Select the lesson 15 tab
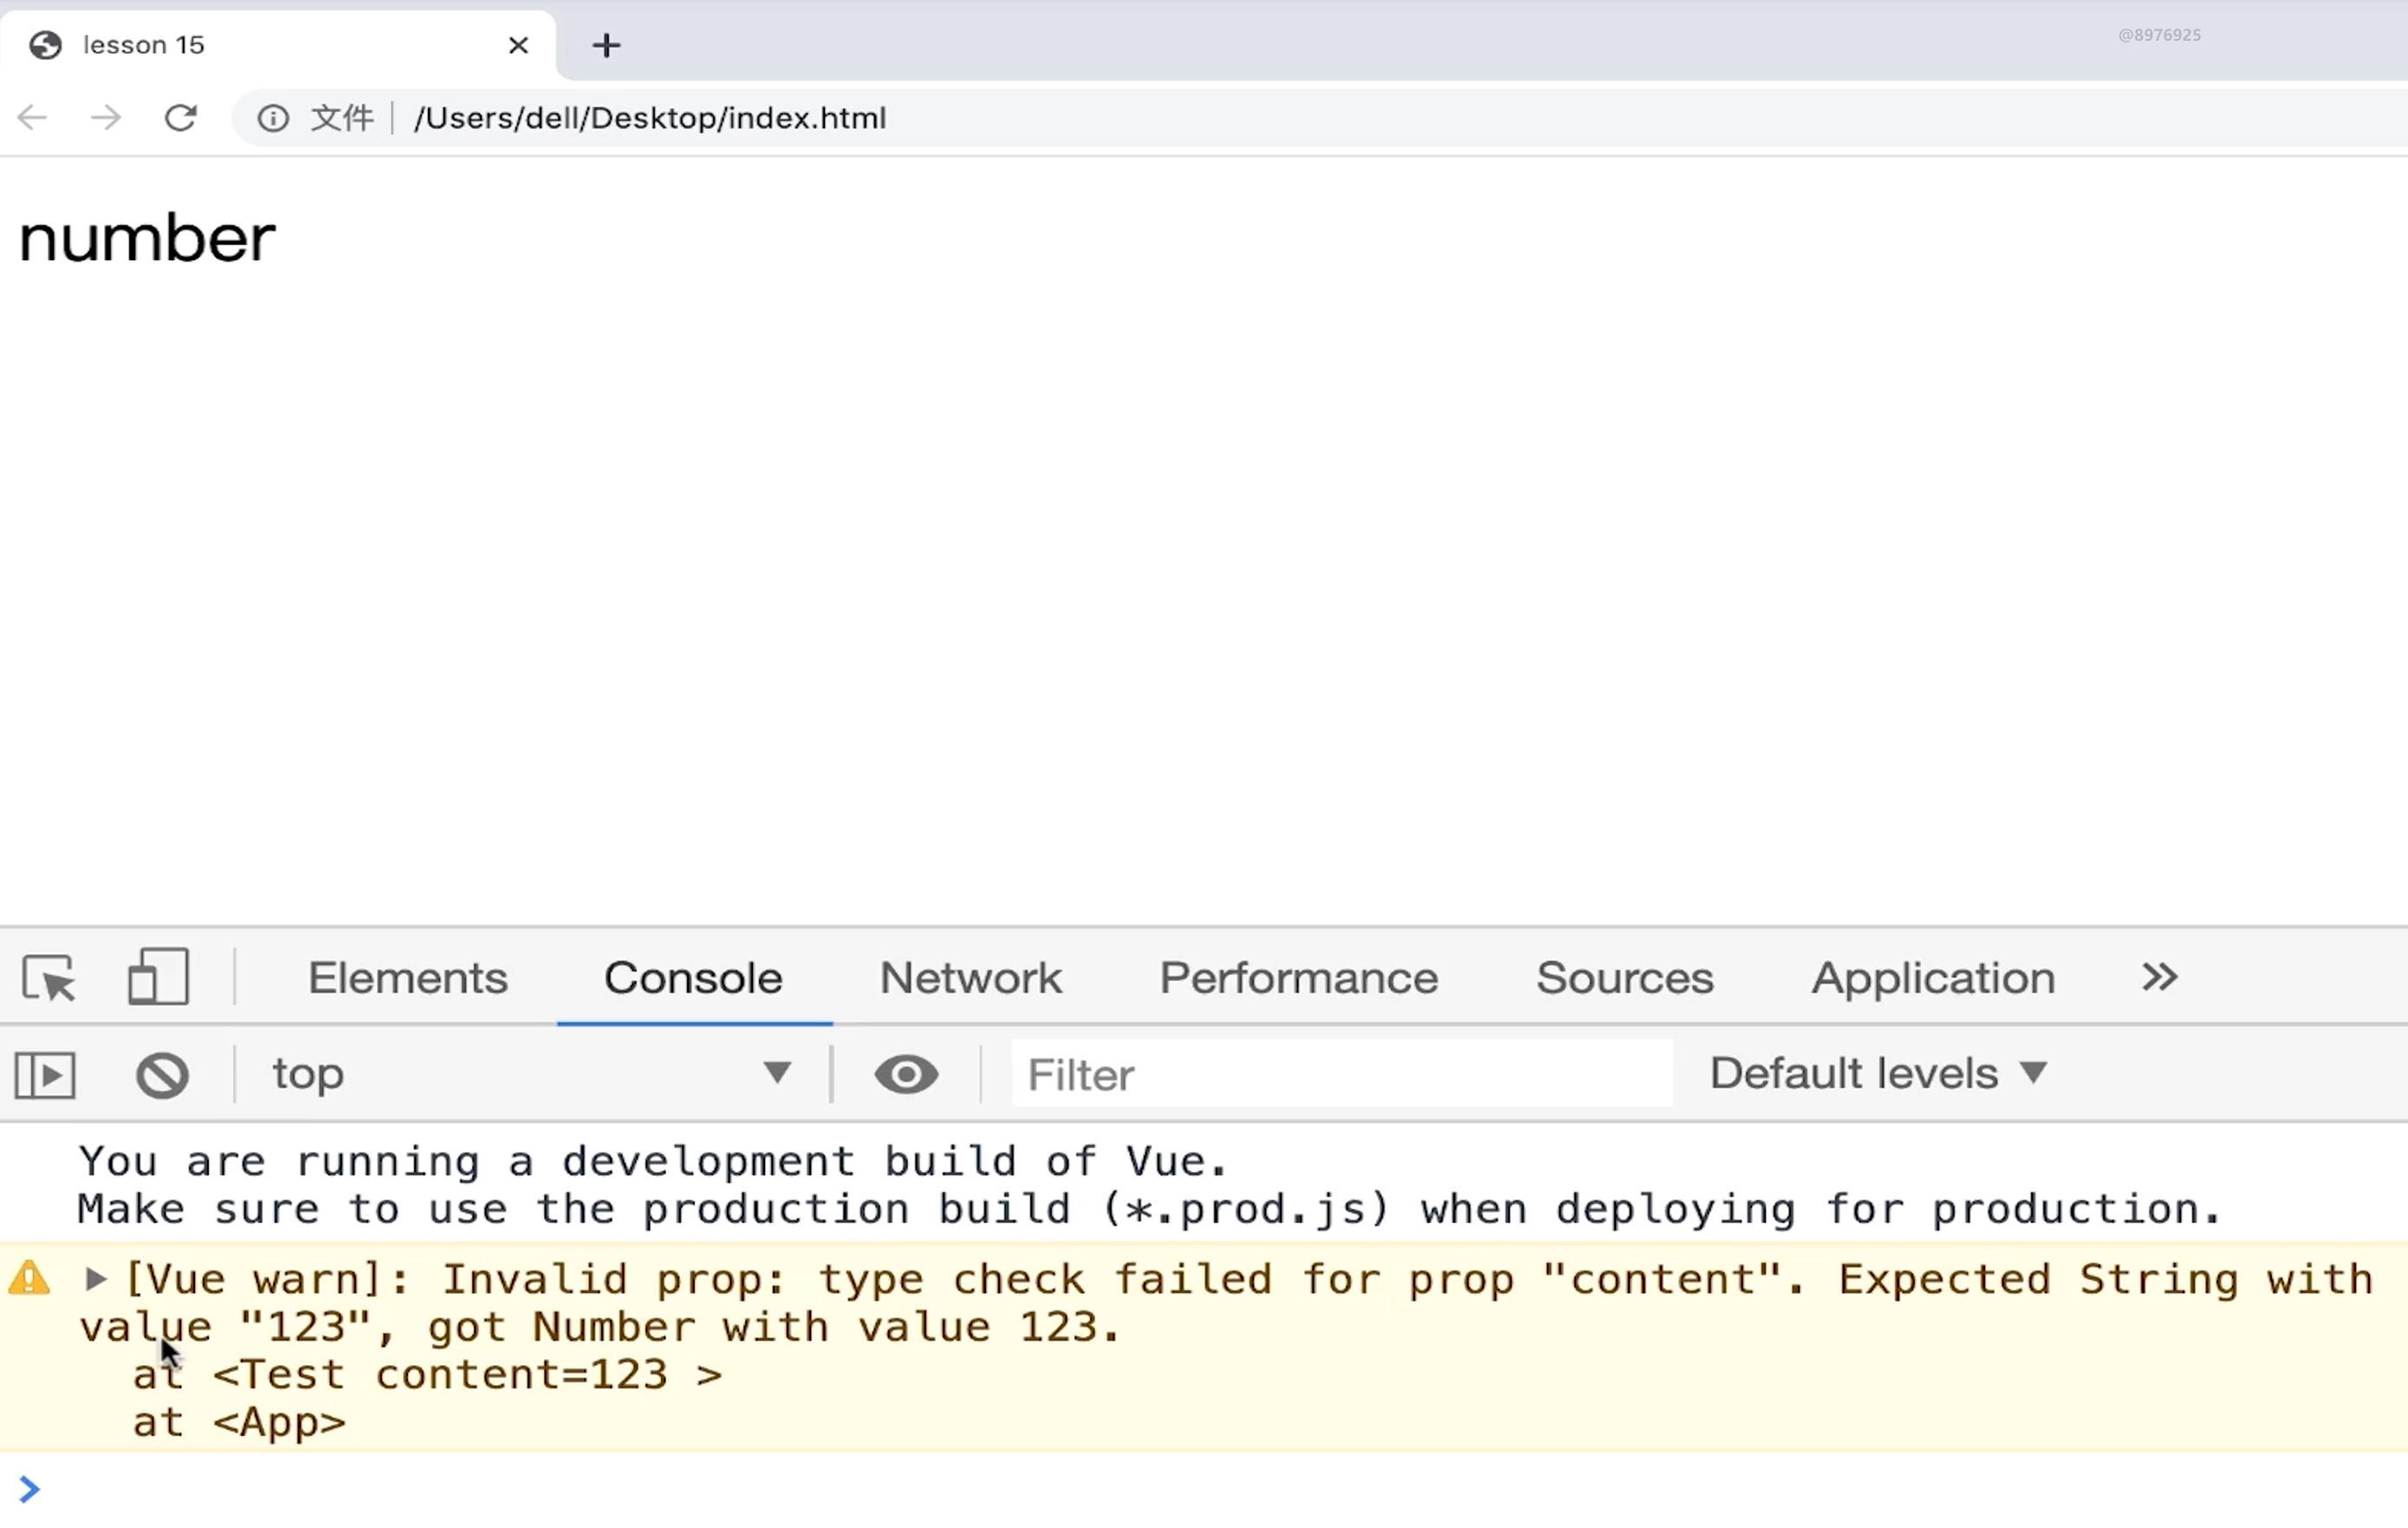 pos(278,45)
